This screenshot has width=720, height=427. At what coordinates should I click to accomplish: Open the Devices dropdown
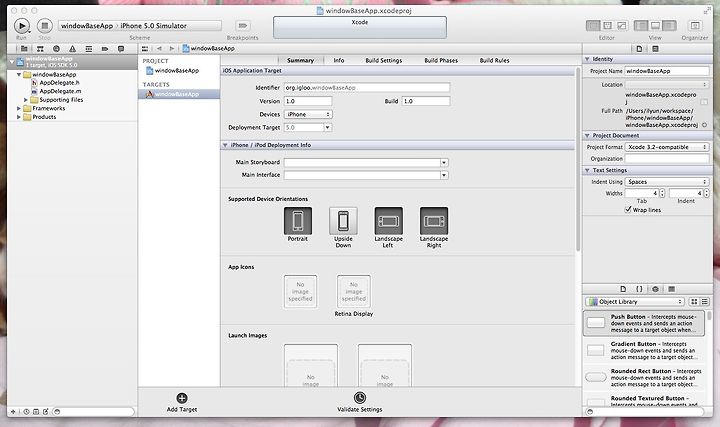point(308,114)
